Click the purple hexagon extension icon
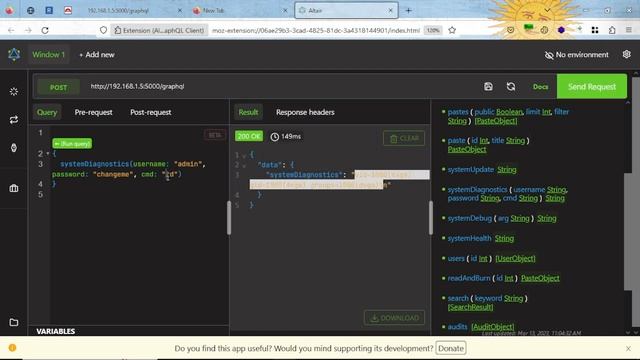This screenshot has height=360, width=640. (561, 30)
